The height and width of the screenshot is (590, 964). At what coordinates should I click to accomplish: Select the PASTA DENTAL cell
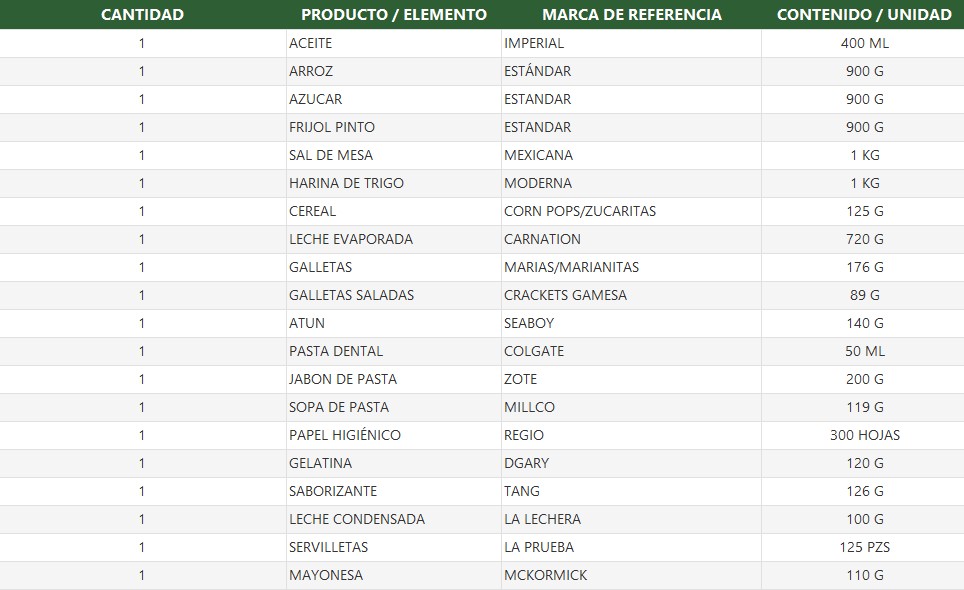tap(393, 351)
